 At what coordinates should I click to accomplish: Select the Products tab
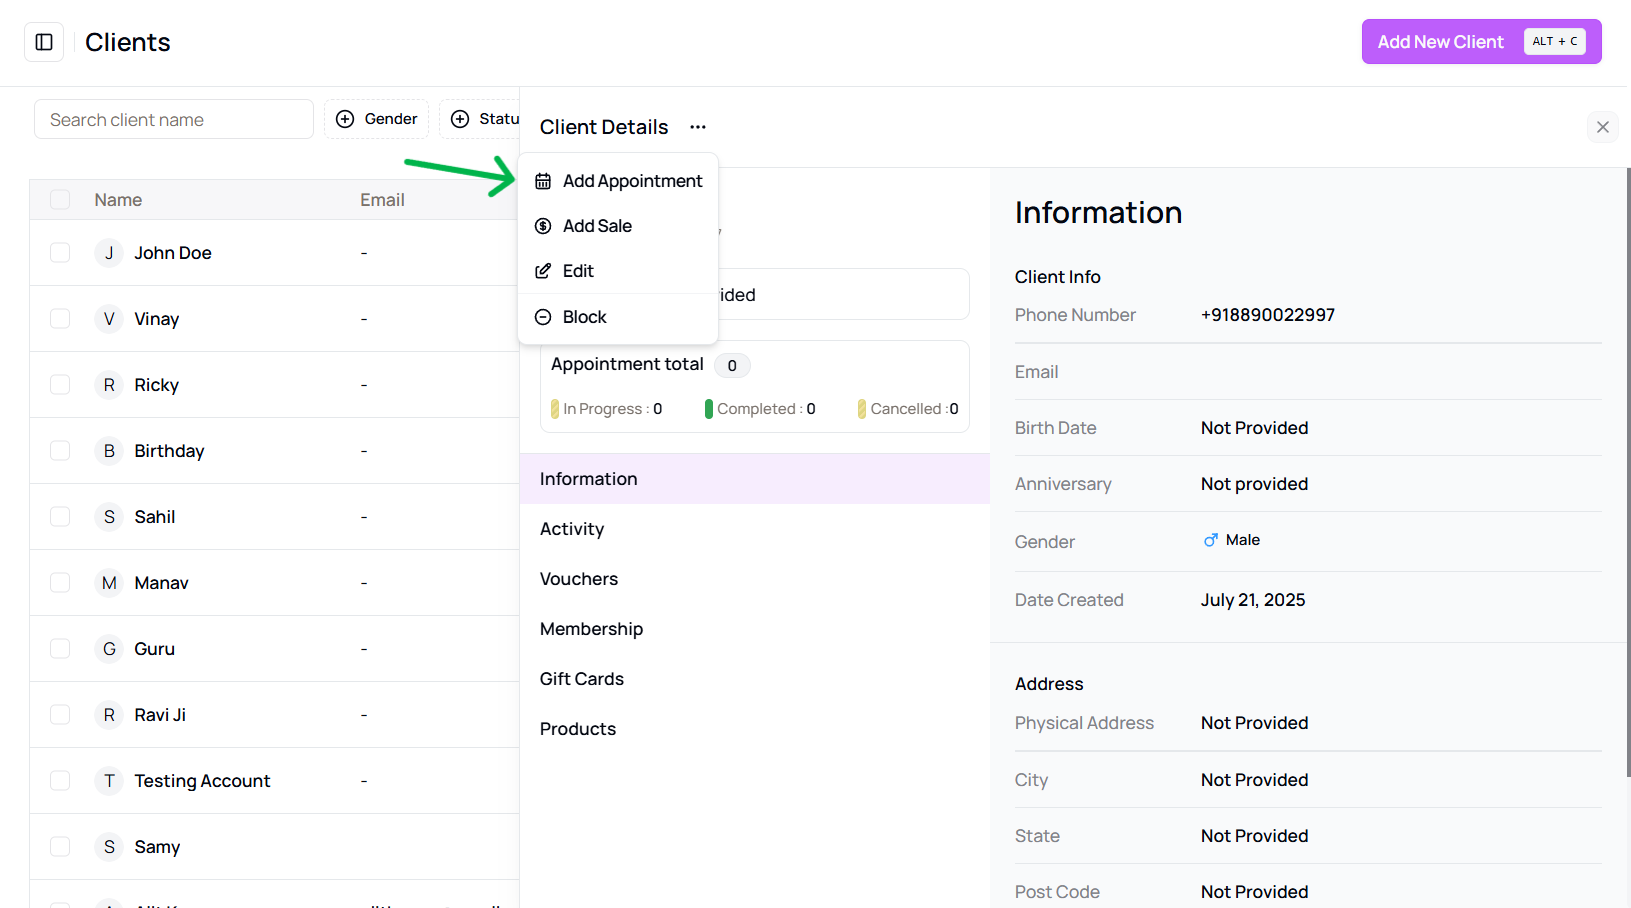(x=755, y=729)
